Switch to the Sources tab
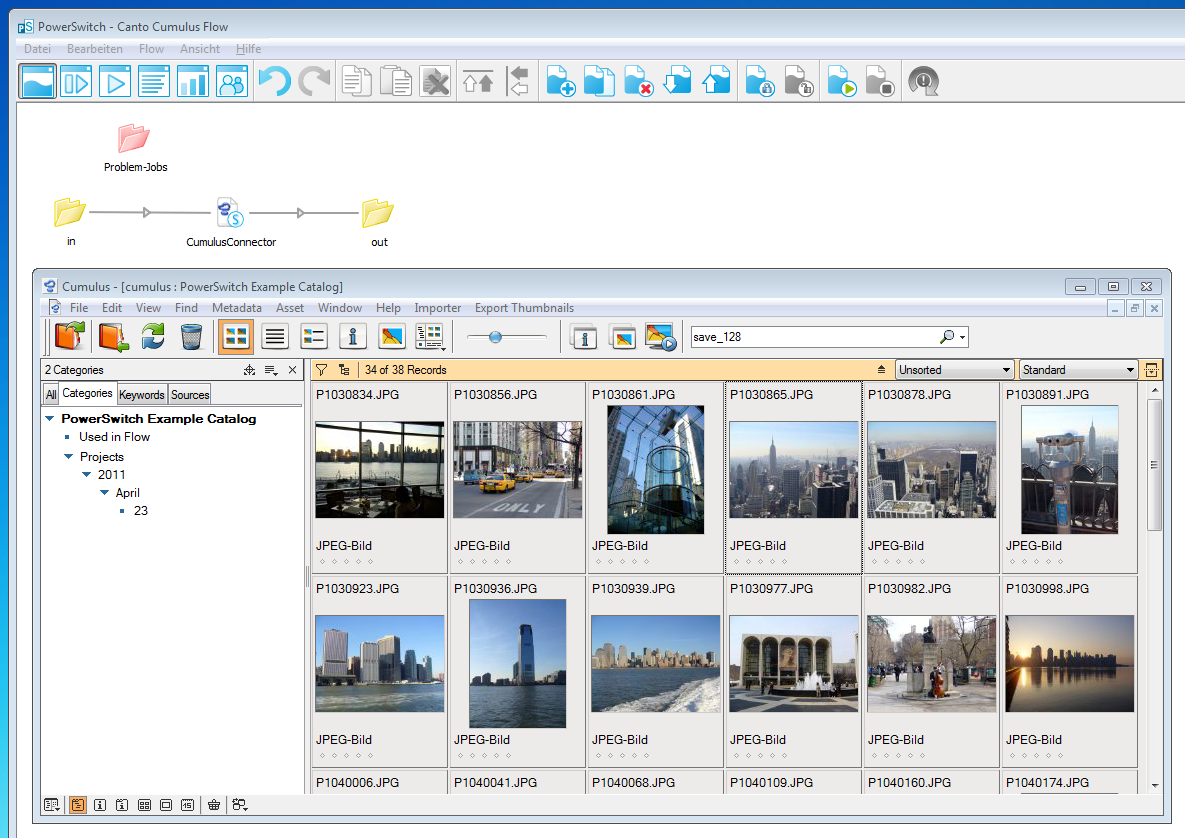This screenshot has width=1185, height=838. coord(190,394)
